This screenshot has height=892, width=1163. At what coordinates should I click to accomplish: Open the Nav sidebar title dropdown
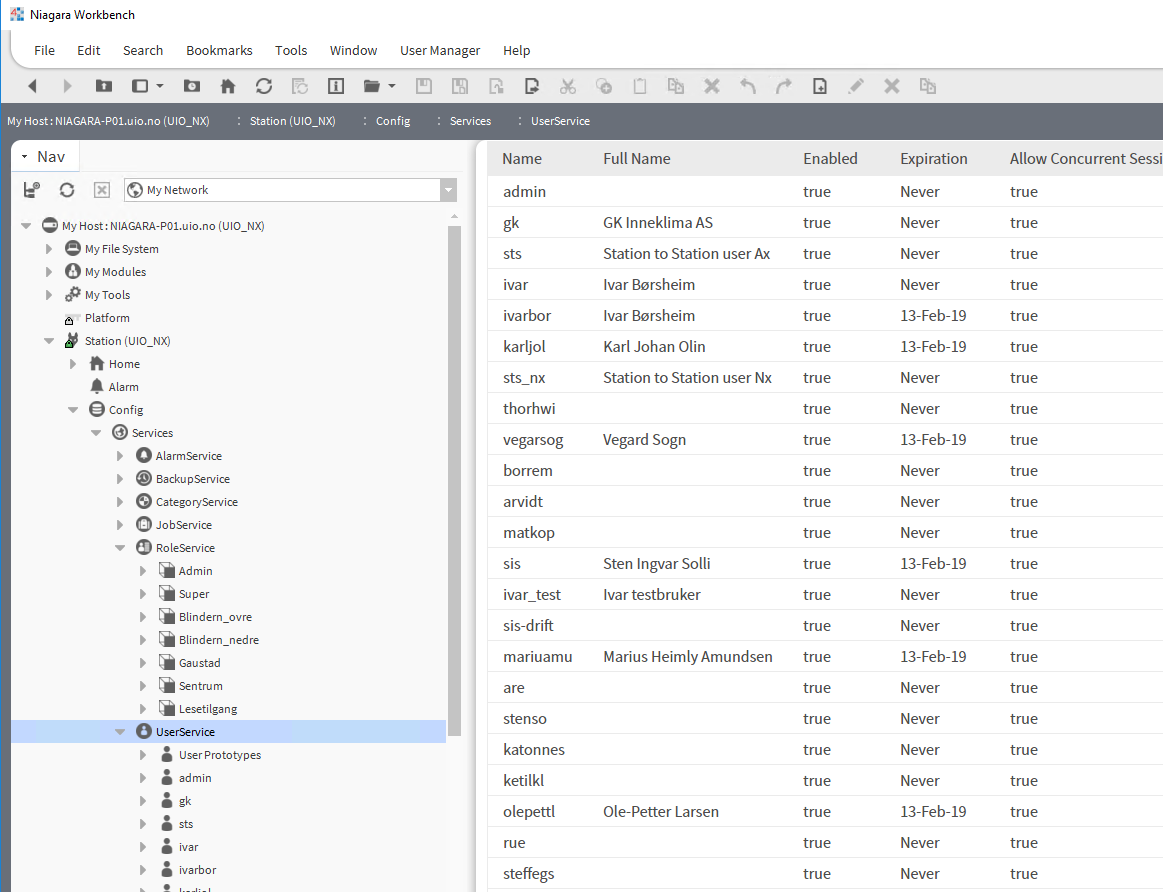[x=24, y=156]
